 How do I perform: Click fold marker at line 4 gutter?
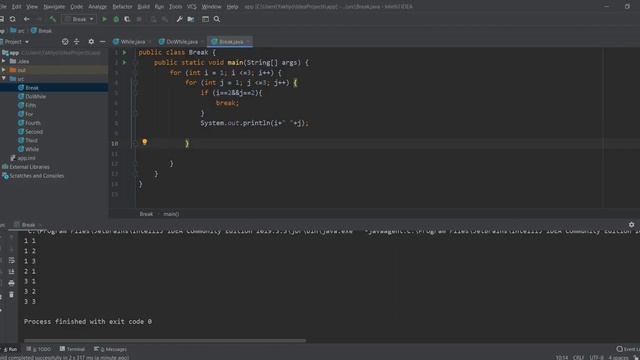click(x=136, y=83)
